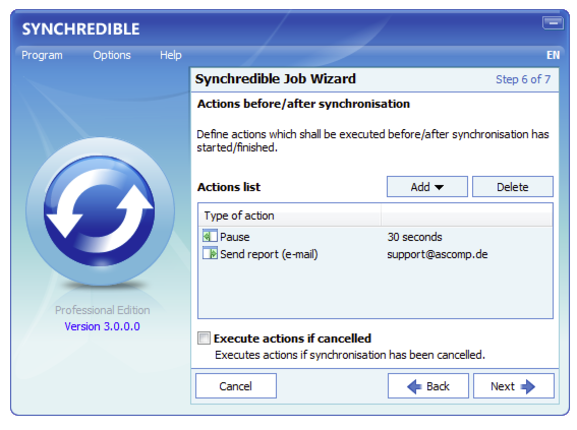Click the support@ascomp.de value
This screenshot has width=577, height=430.
click(x=438, y=254)
